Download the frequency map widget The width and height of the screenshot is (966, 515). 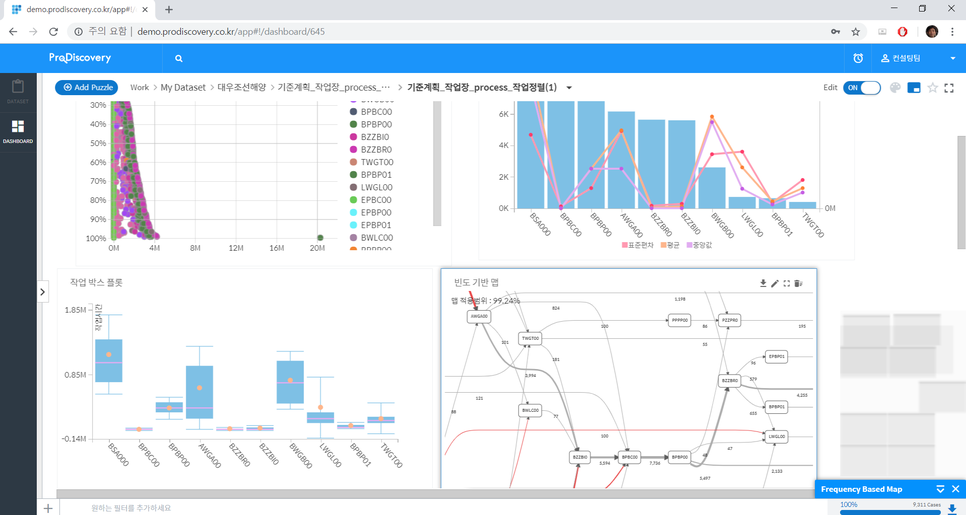(763, 284)
